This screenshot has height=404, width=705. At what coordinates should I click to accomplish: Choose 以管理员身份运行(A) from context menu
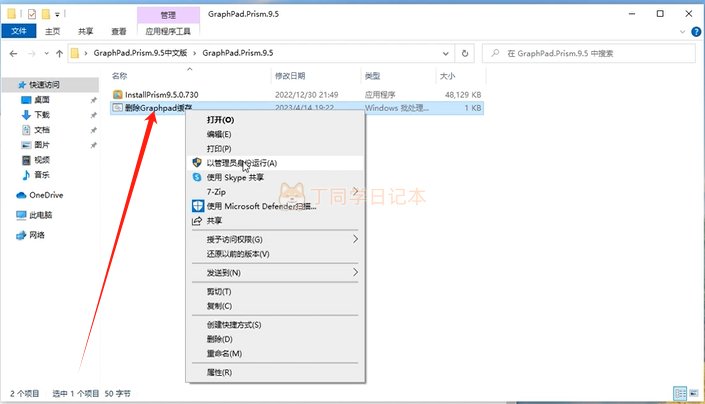(x=275, y=163)
